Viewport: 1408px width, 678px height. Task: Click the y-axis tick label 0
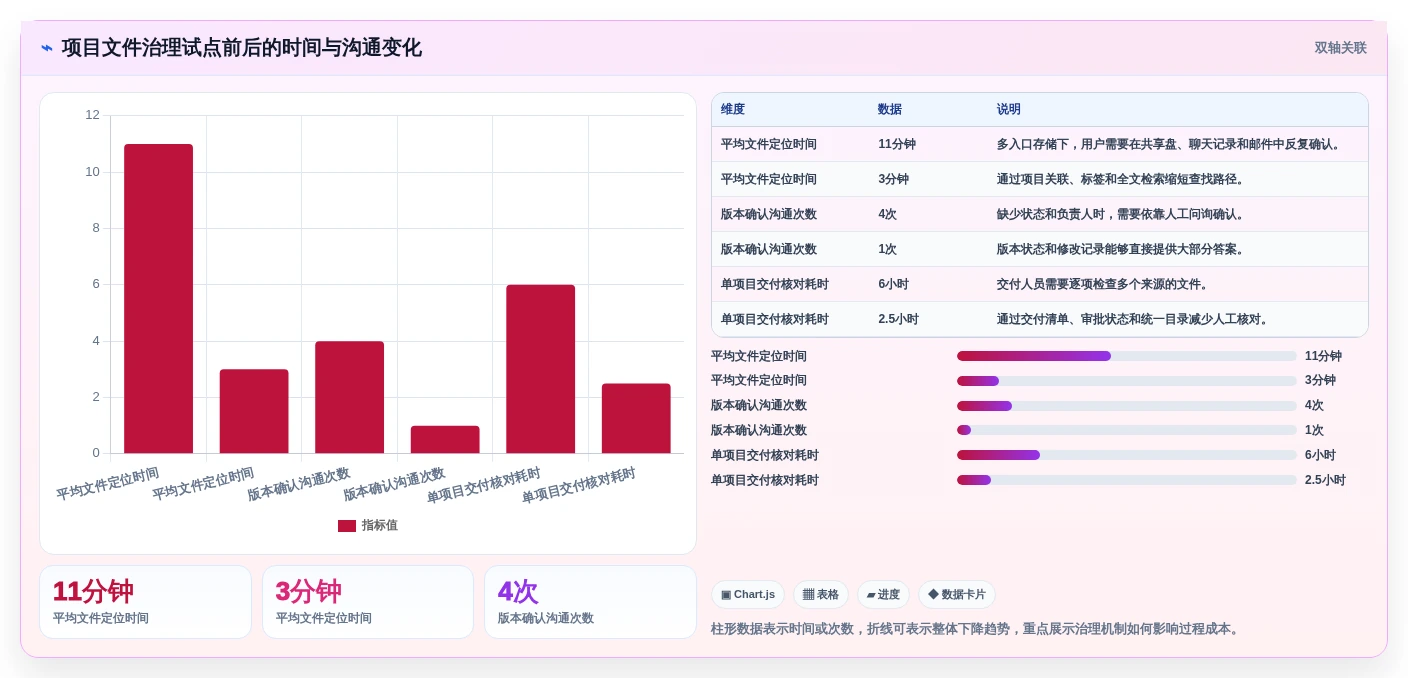[96, 453]
